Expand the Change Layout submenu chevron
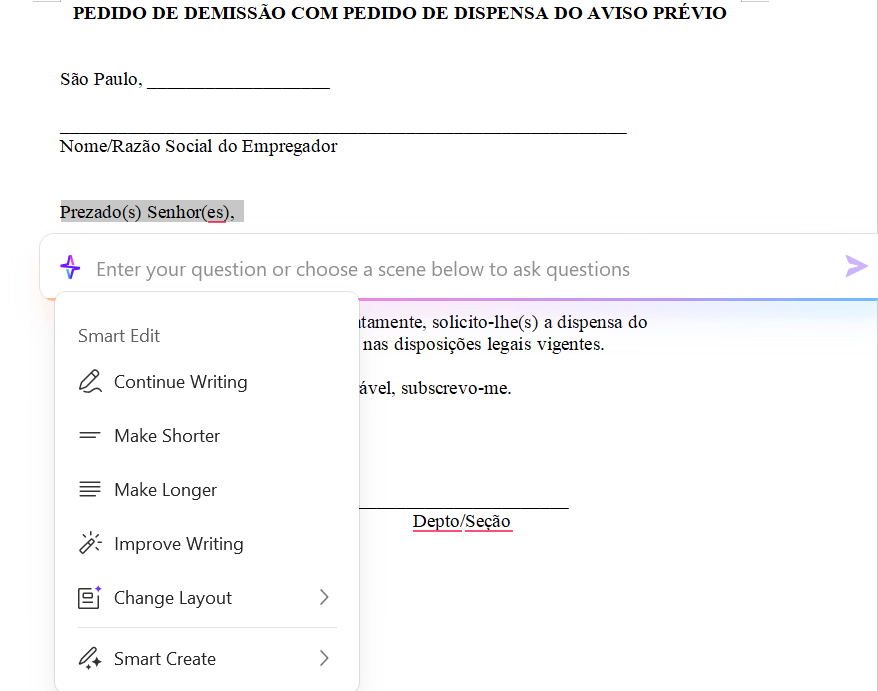This screenshot has height=691, width=878. tap(323, 597)
